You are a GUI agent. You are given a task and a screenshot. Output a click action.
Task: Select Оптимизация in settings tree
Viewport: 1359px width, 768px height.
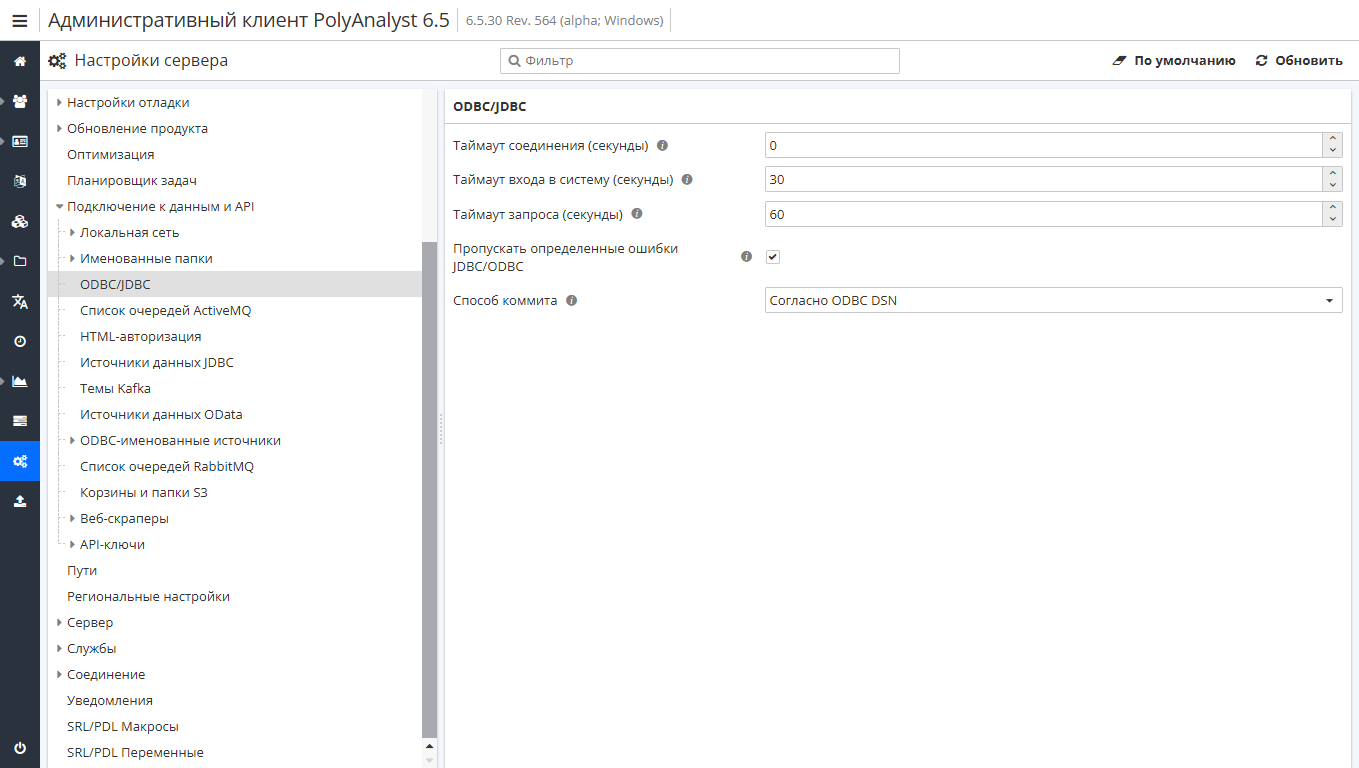coord(110,154)
